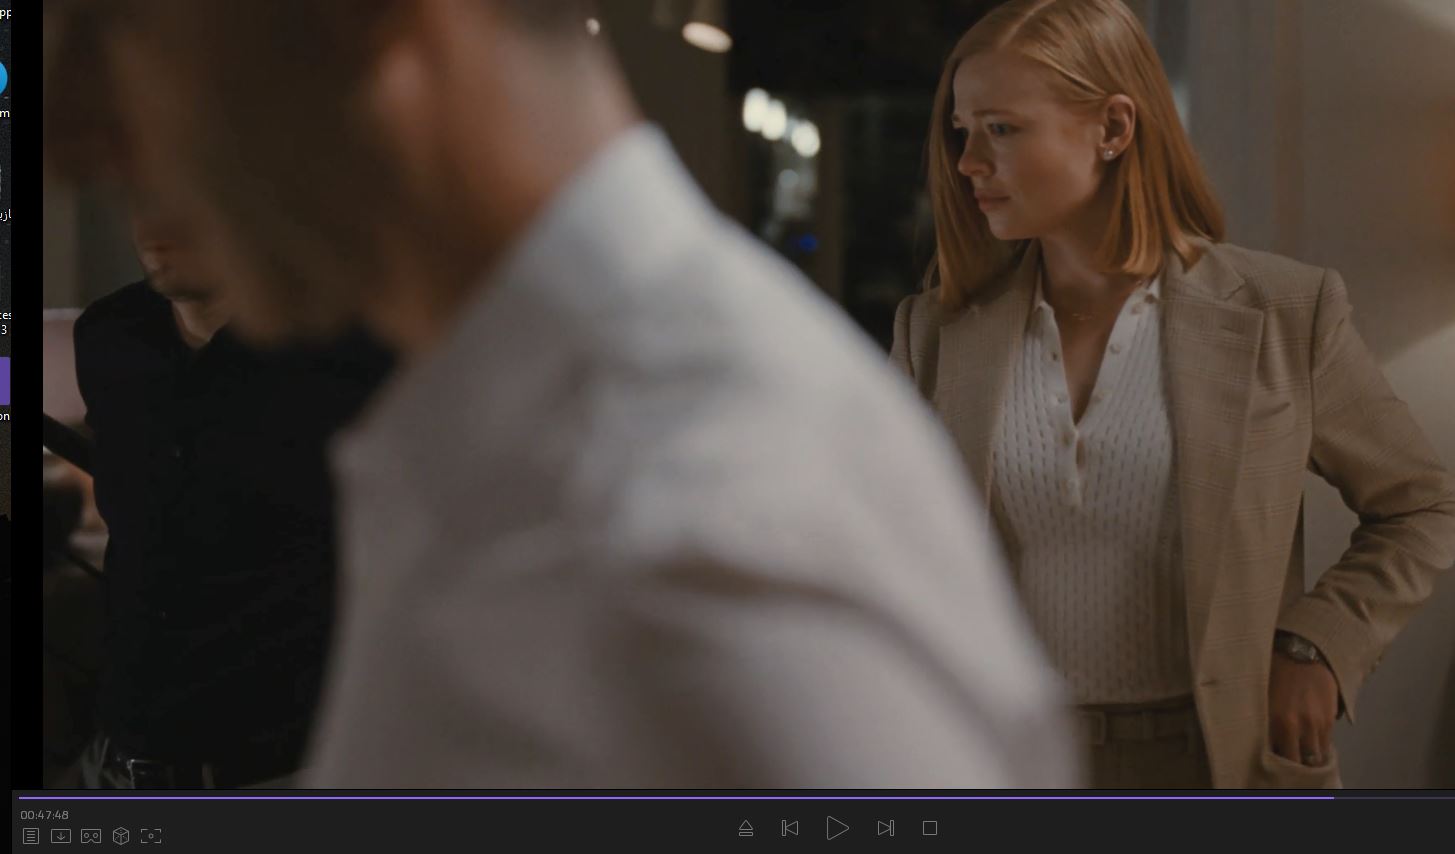Screen dimensions: 1455x854
Task: Click the black letterbox strip left of video
Action: pyautogui.click(x=26, y=600)
